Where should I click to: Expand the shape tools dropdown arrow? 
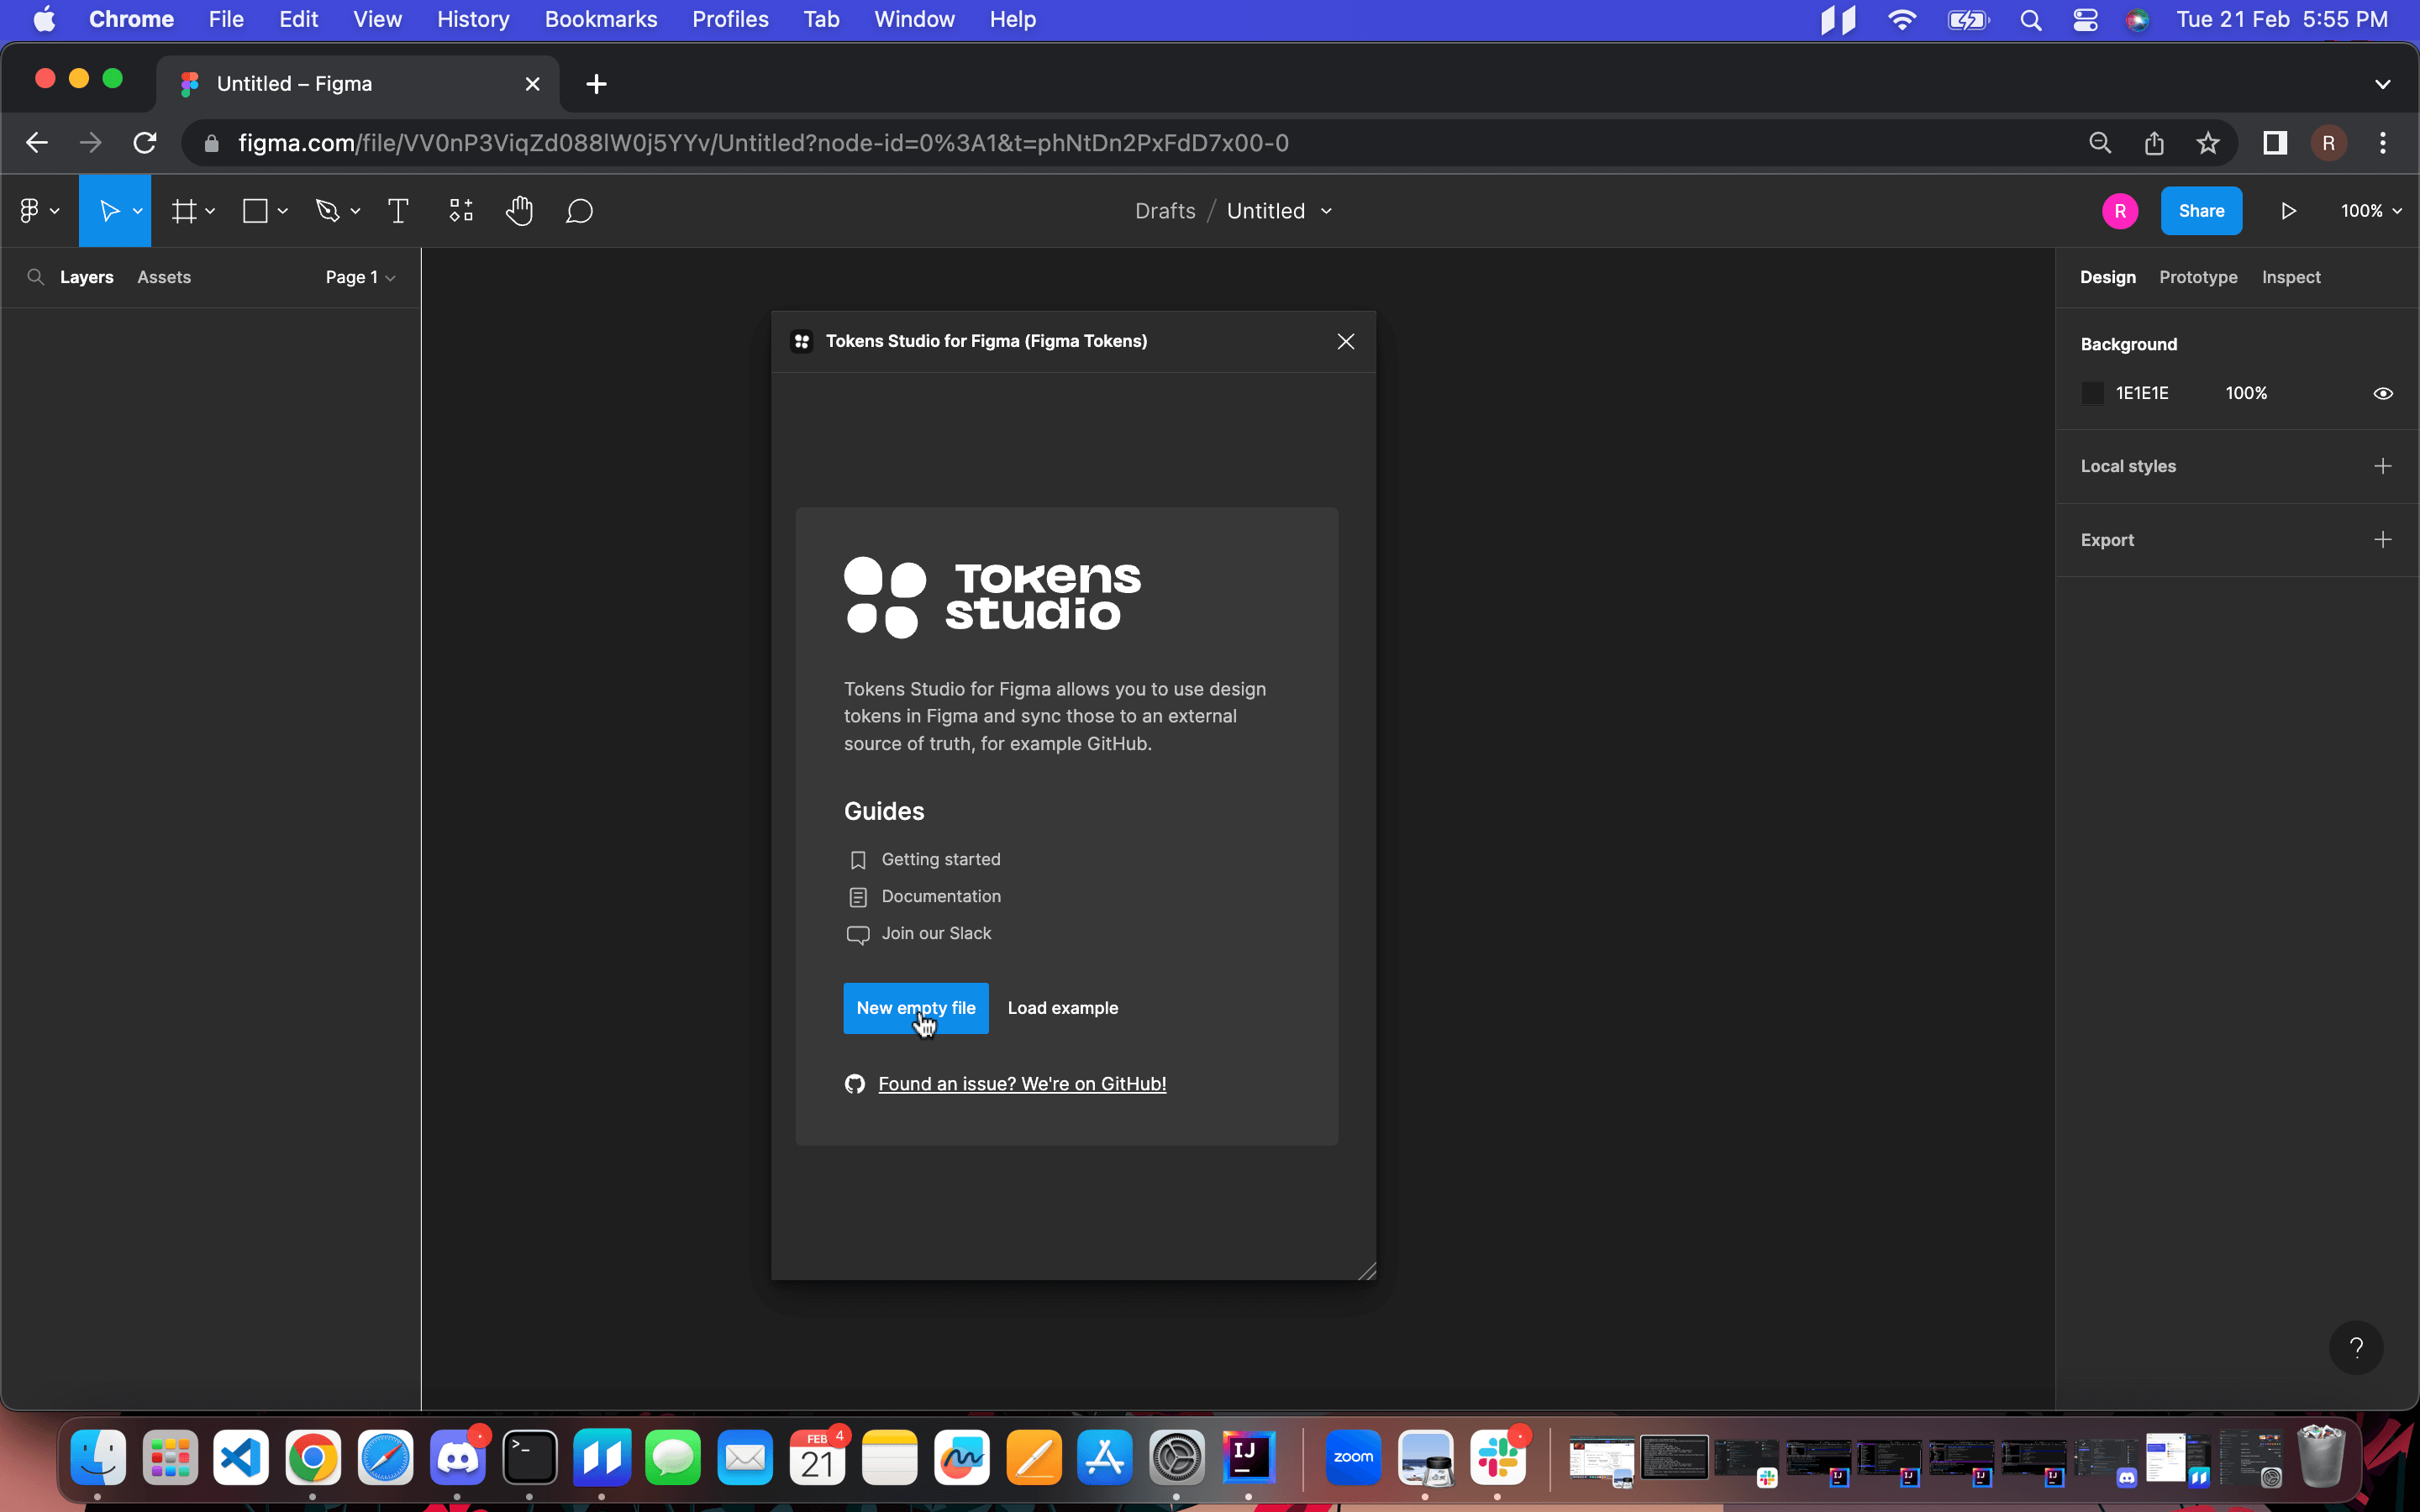283,211
